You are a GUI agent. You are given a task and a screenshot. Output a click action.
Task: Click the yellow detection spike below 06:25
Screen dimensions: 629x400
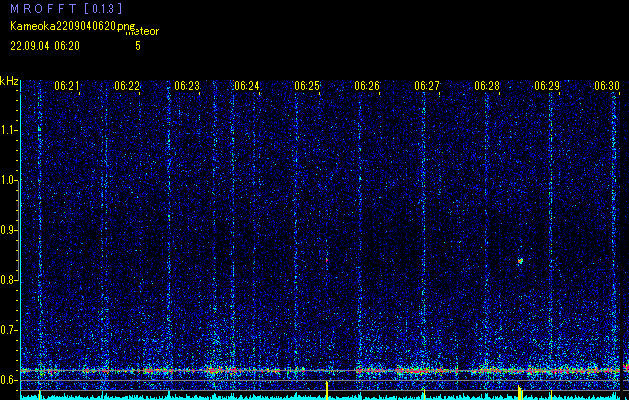pyautogui.click(x=327, y=388)
